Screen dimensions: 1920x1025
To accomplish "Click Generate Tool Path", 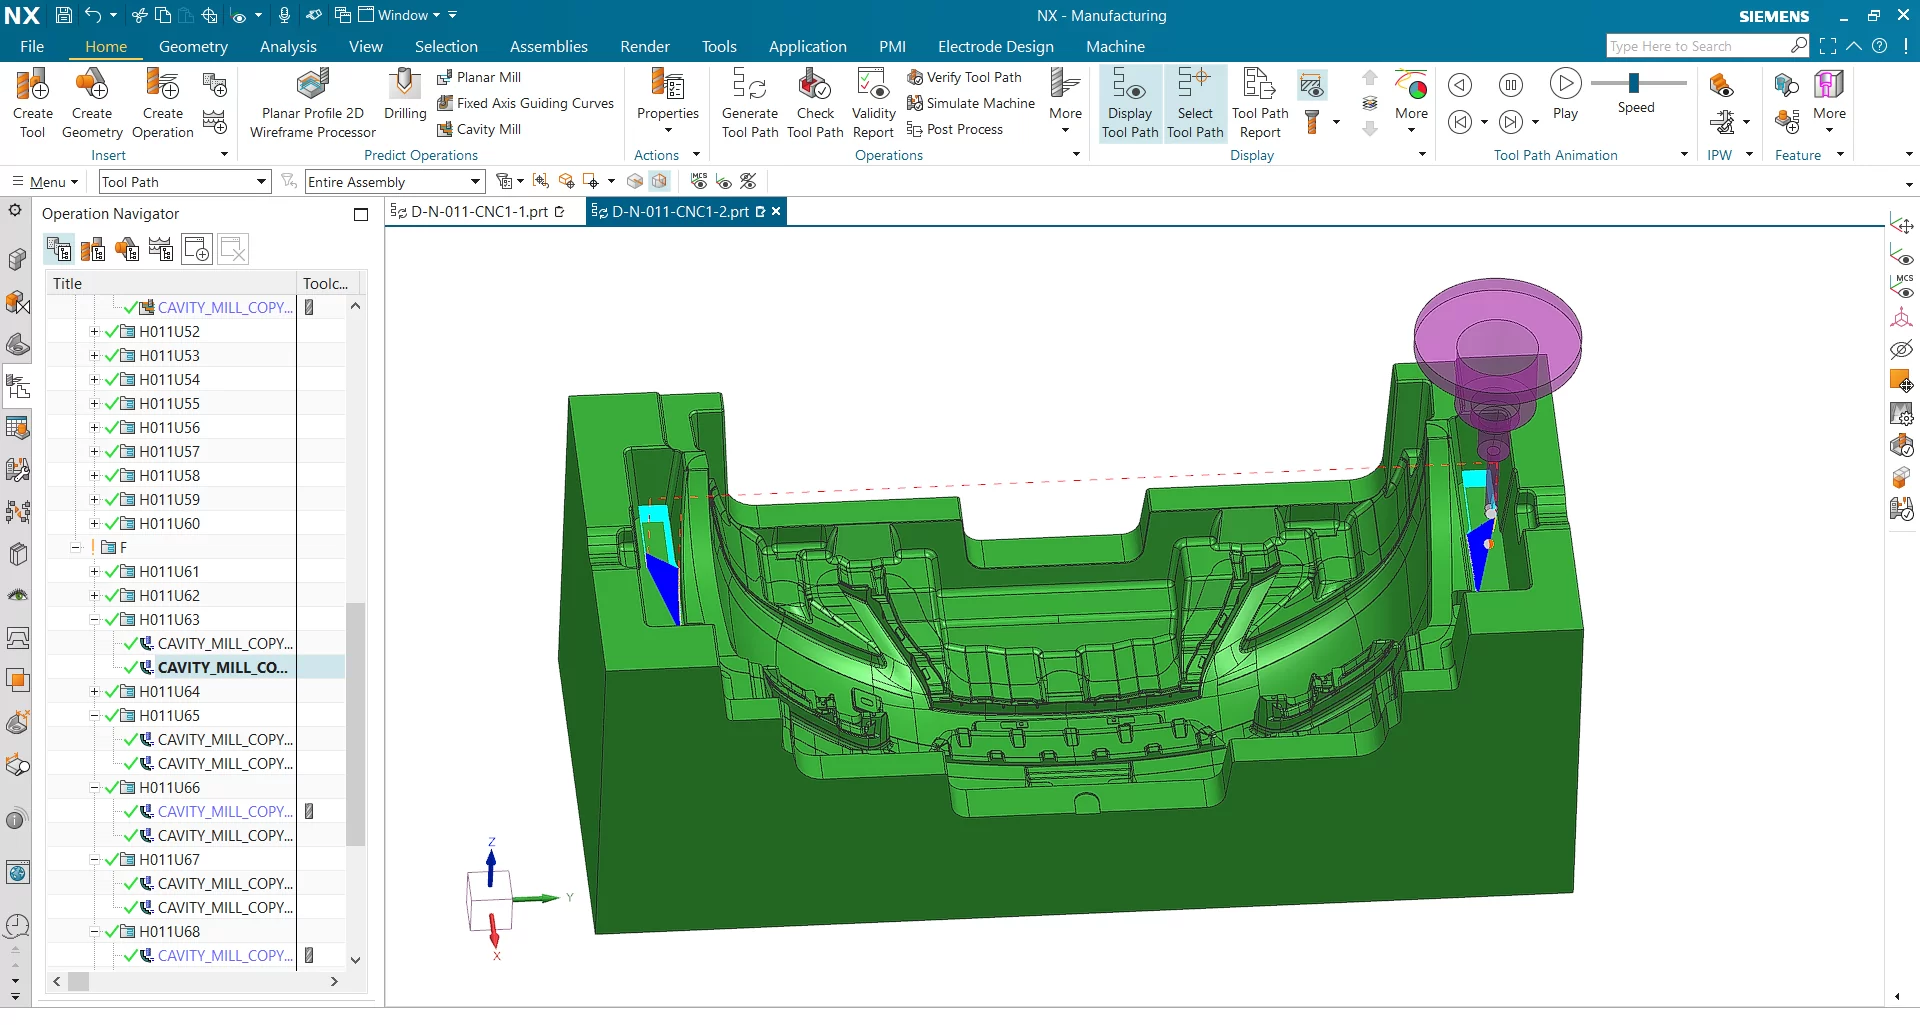I will tap(750, 103).
